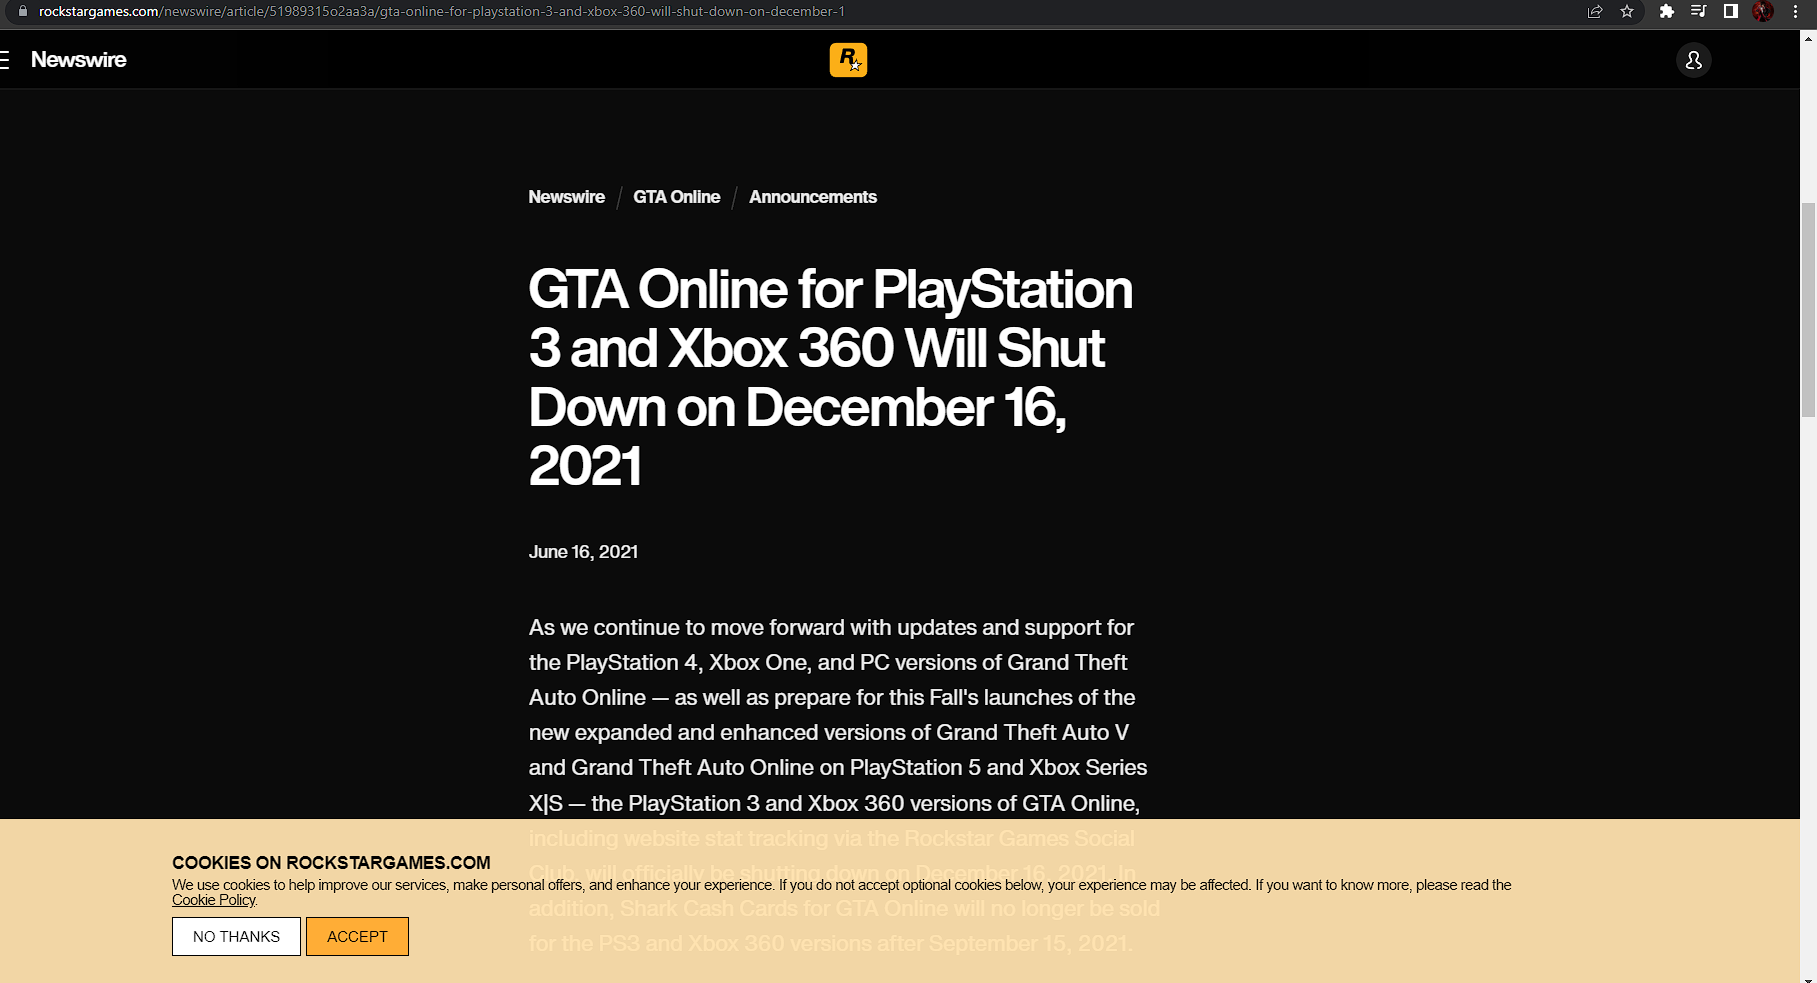This screenshot has height=983, width=1817.
Task: Click the page vertical scrollbar thumb
Action: coord(1808,310)
